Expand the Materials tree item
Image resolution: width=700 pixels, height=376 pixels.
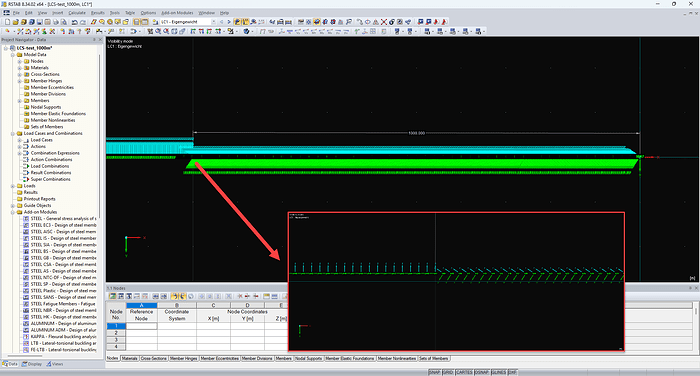pyautogui.click(x=20, y=68)
